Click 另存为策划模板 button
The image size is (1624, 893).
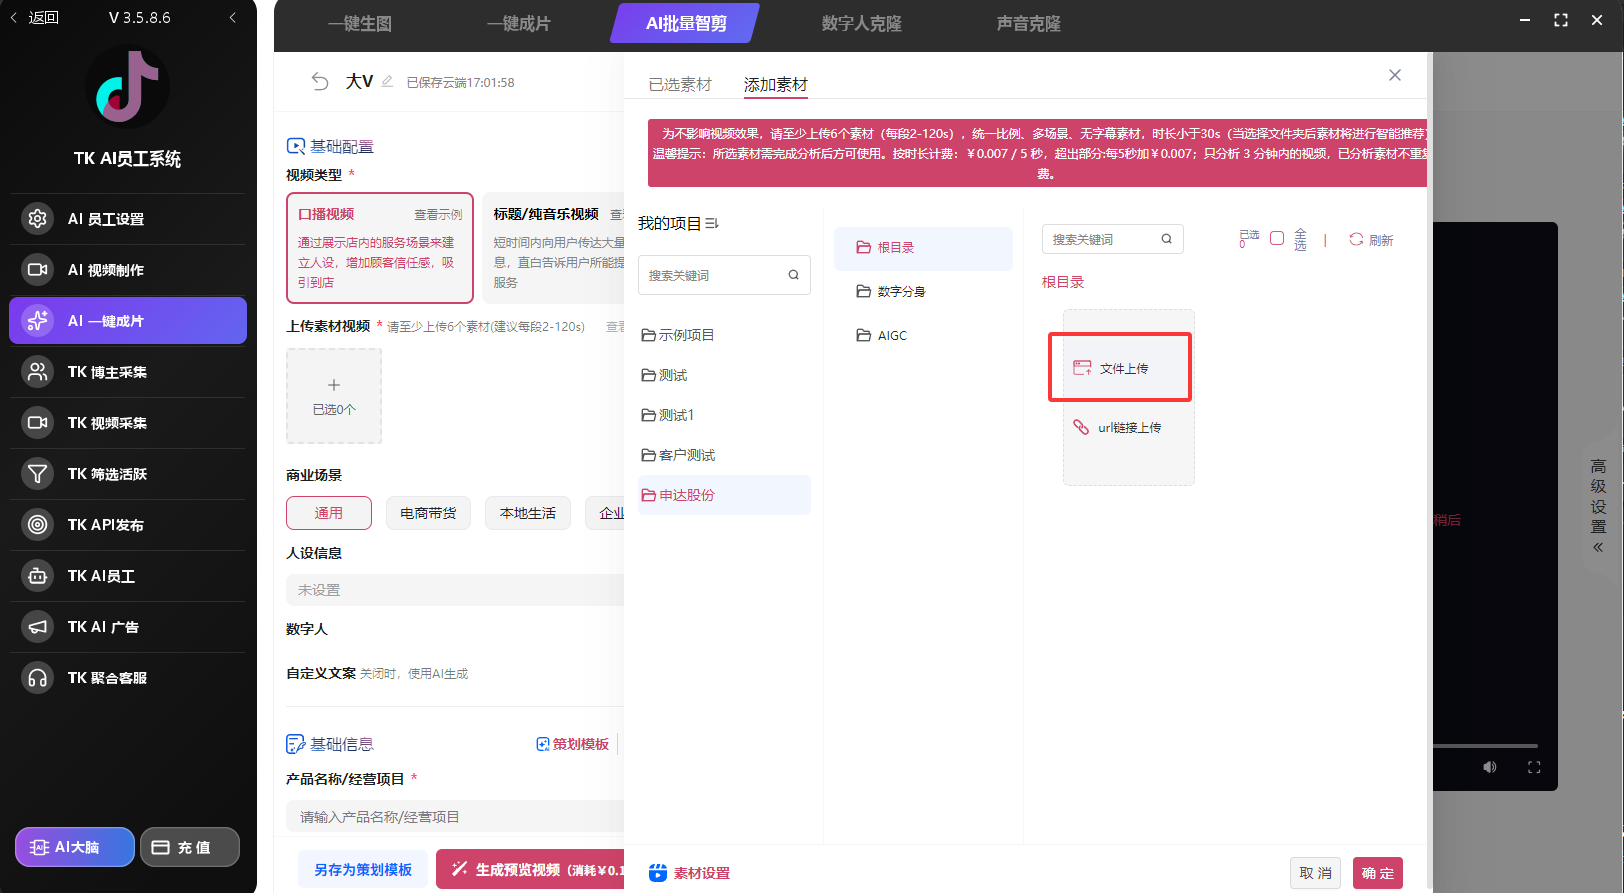363,870
